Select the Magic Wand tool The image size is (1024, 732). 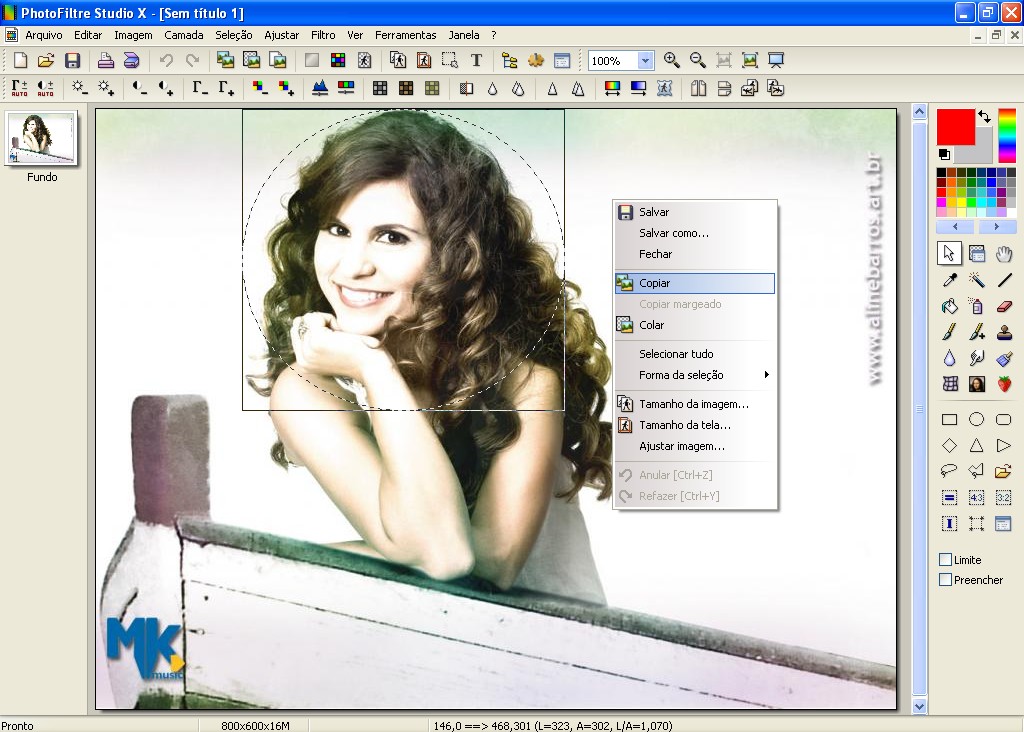[975, 280]
